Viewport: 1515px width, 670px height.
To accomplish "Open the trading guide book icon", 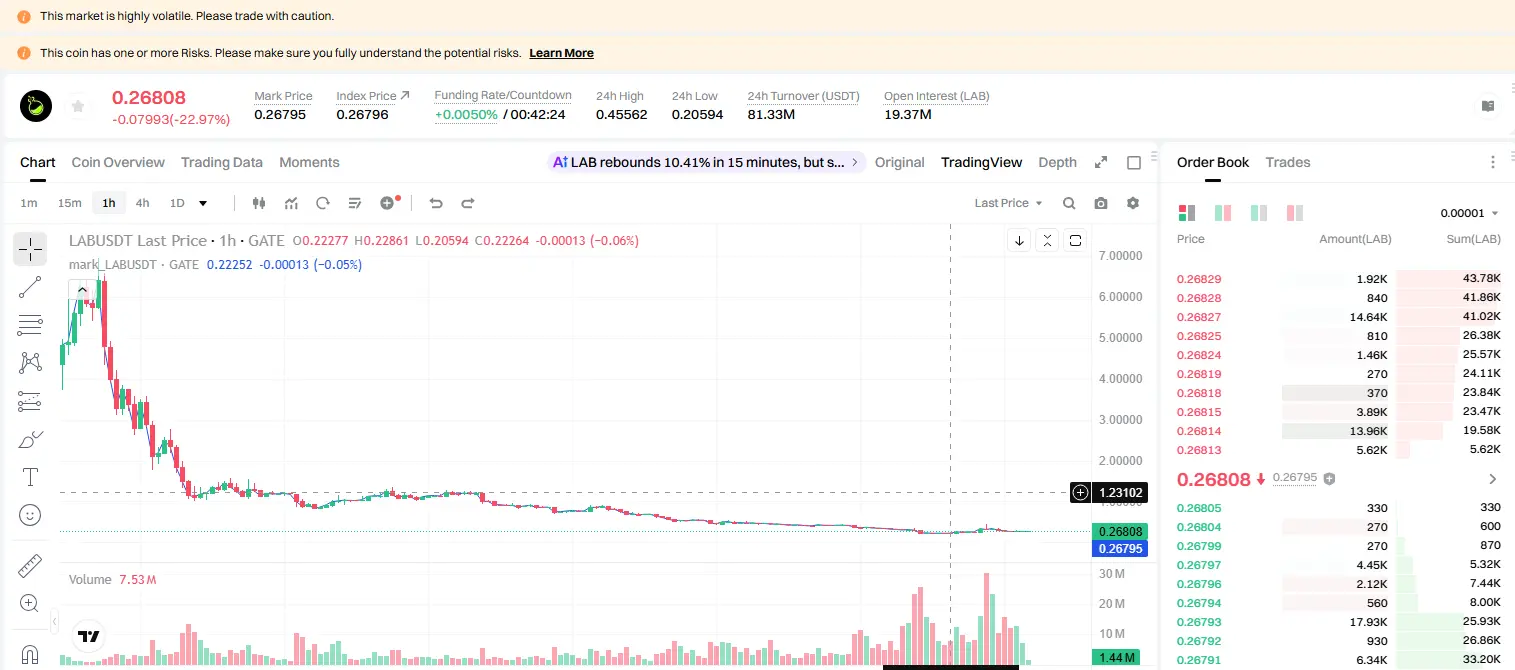I will click(x=1488, y=106).
